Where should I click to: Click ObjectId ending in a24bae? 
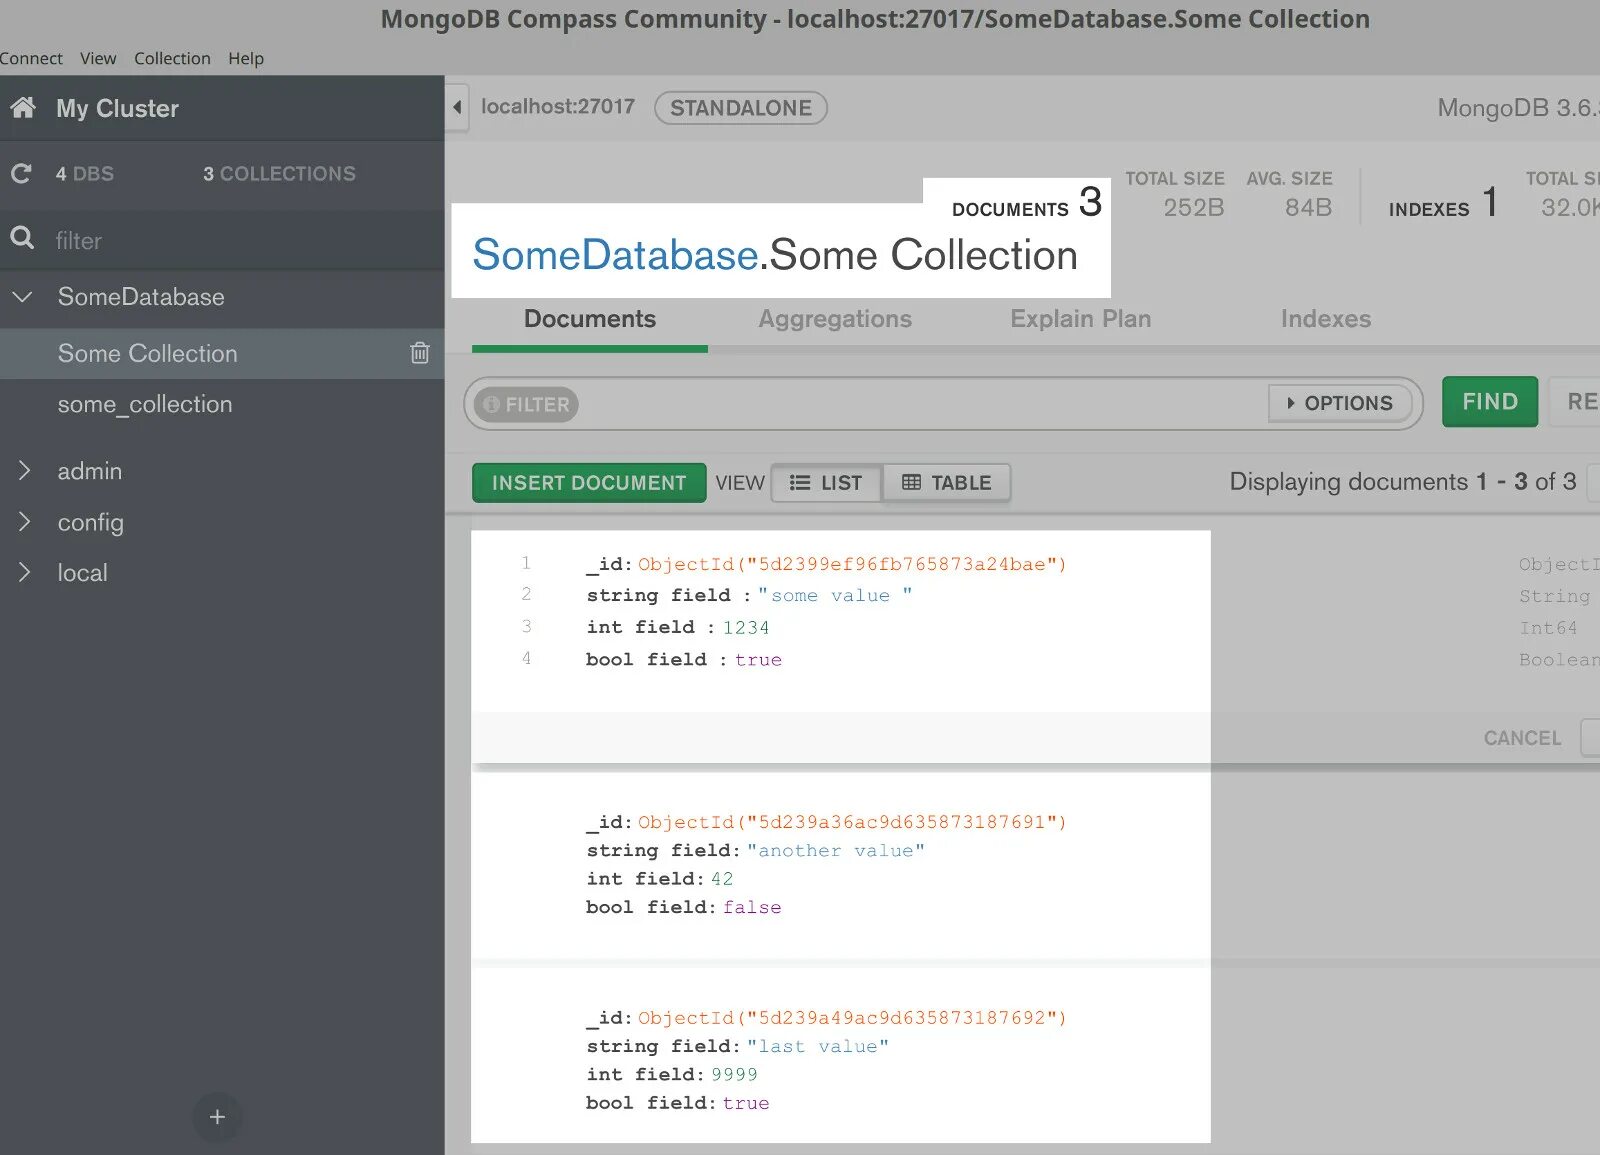(x=852, y=564)
